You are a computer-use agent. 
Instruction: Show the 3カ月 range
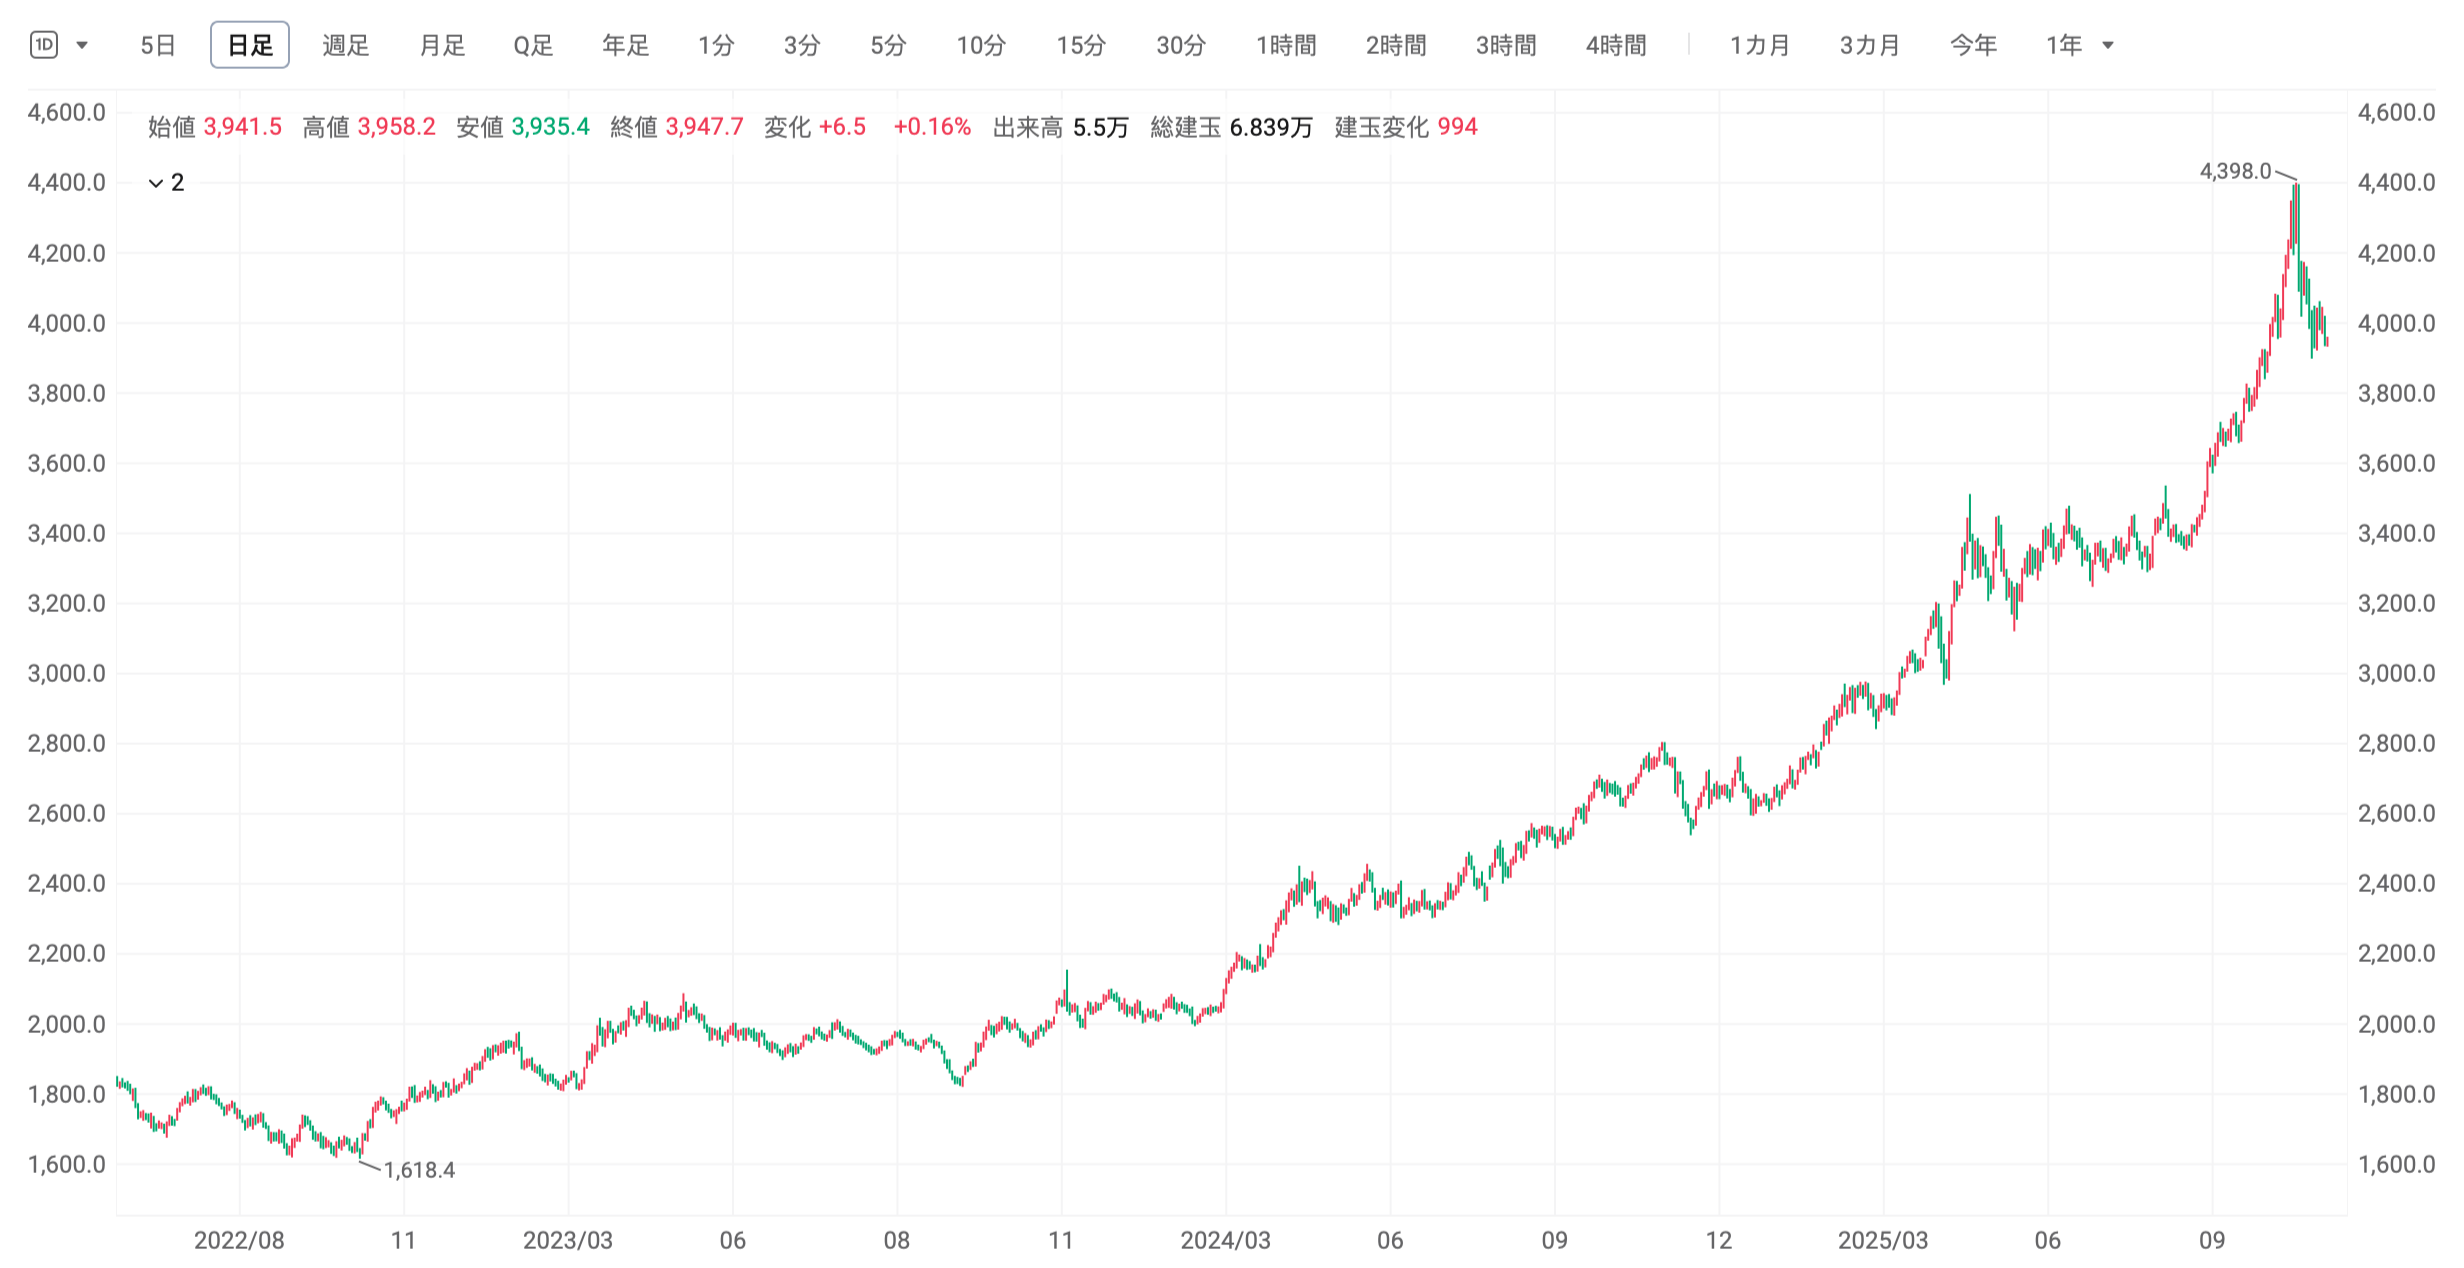tap(1870, 45)
